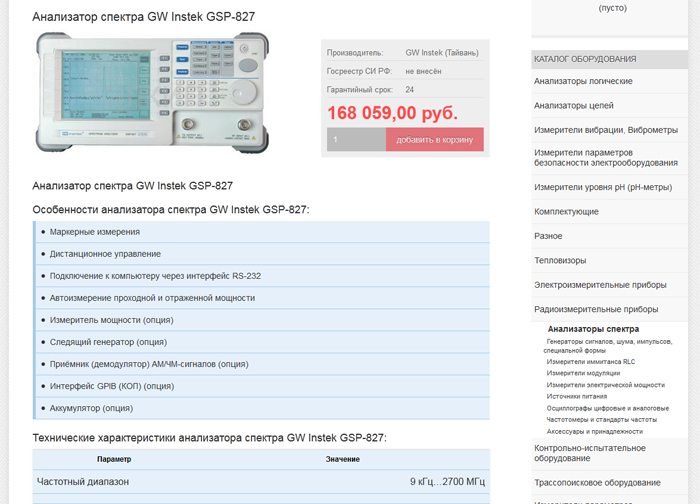Click 'Подключение к компьютеру через интерфейс RS-232' row
Screen dimensions: 700x504
[262, 276]
